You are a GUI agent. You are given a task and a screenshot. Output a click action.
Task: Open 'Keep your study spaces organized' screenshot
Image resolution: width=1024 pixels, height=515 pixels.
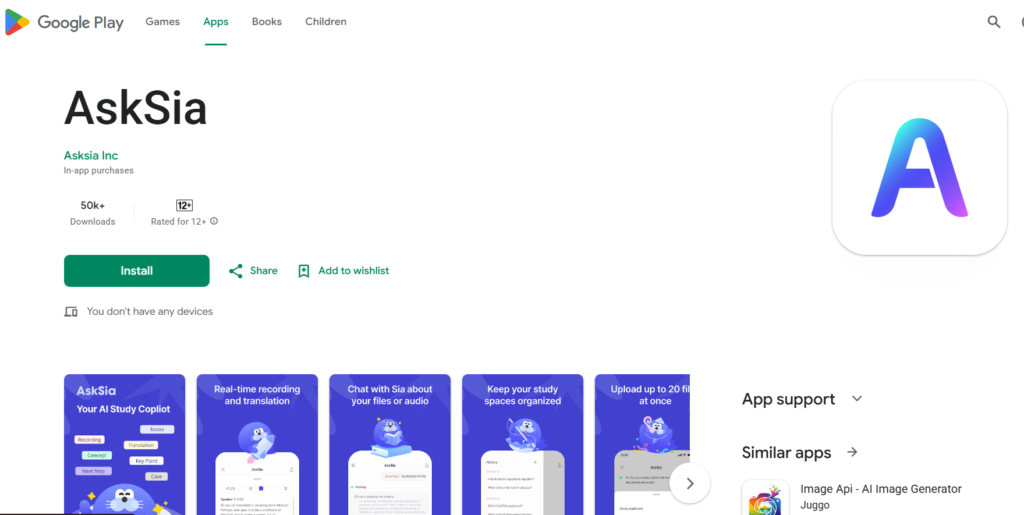pos(522,445)
